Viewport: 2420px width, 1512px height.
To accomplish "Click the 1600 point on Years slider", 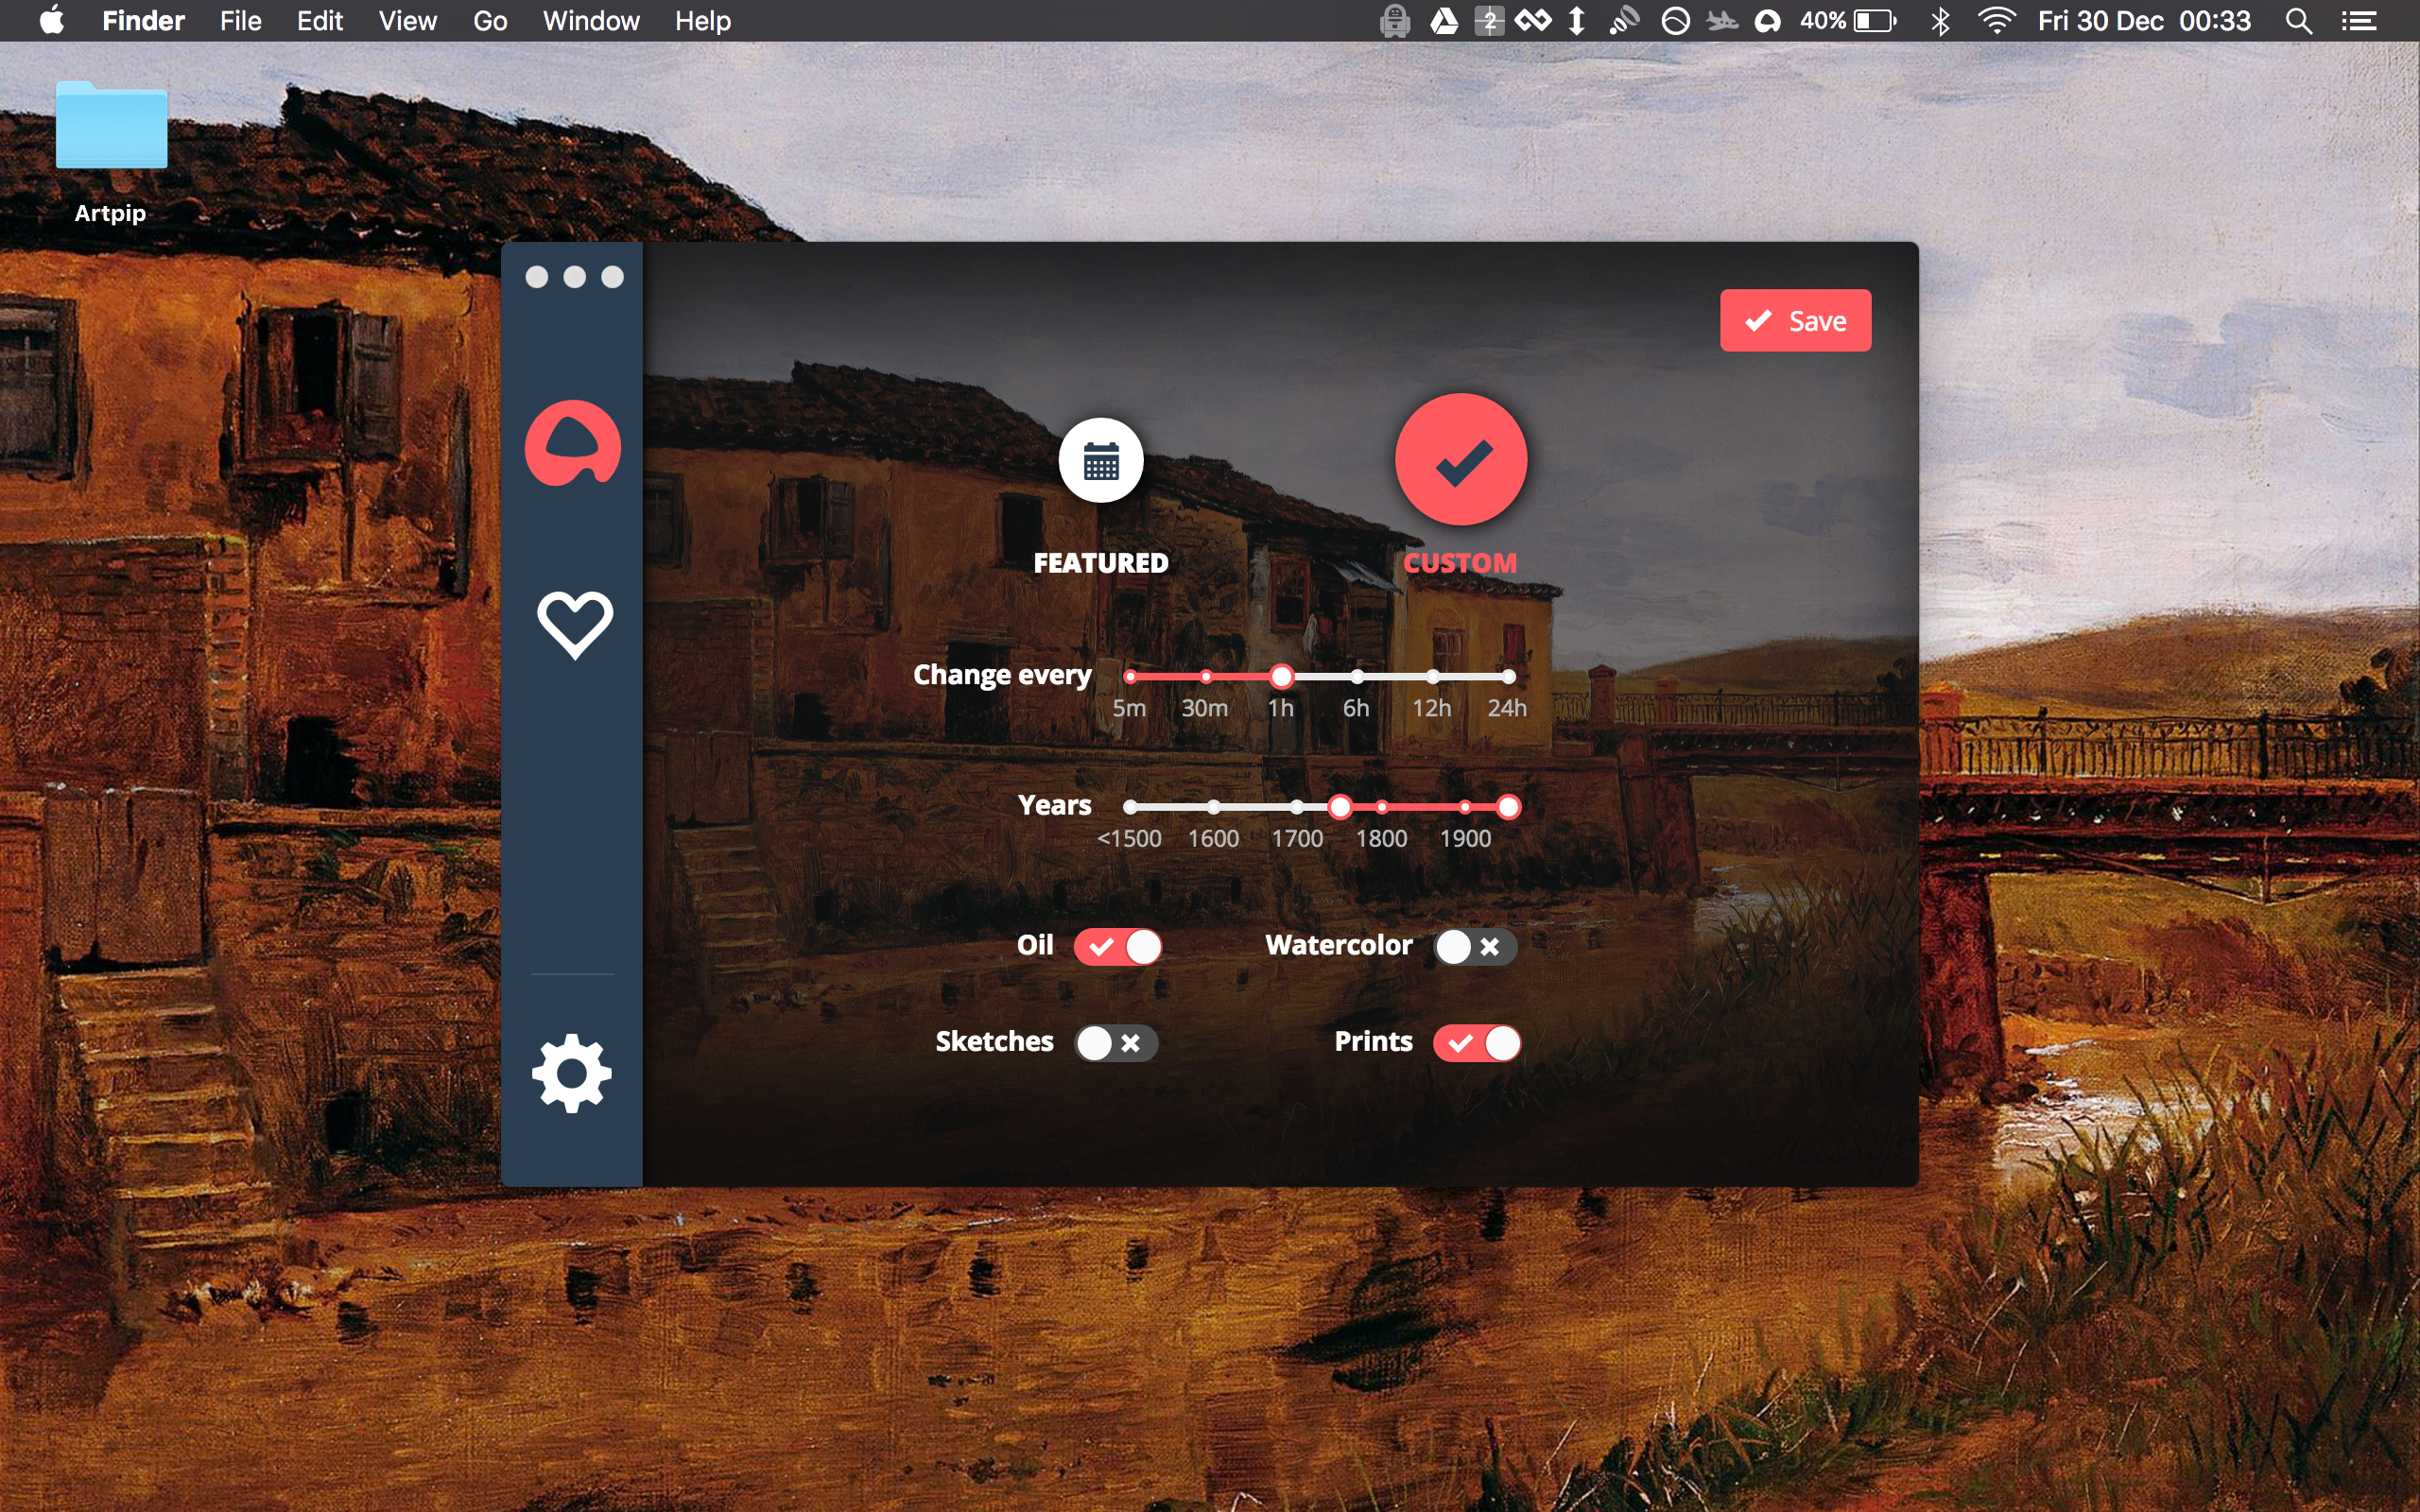I will coord(1213,807).
